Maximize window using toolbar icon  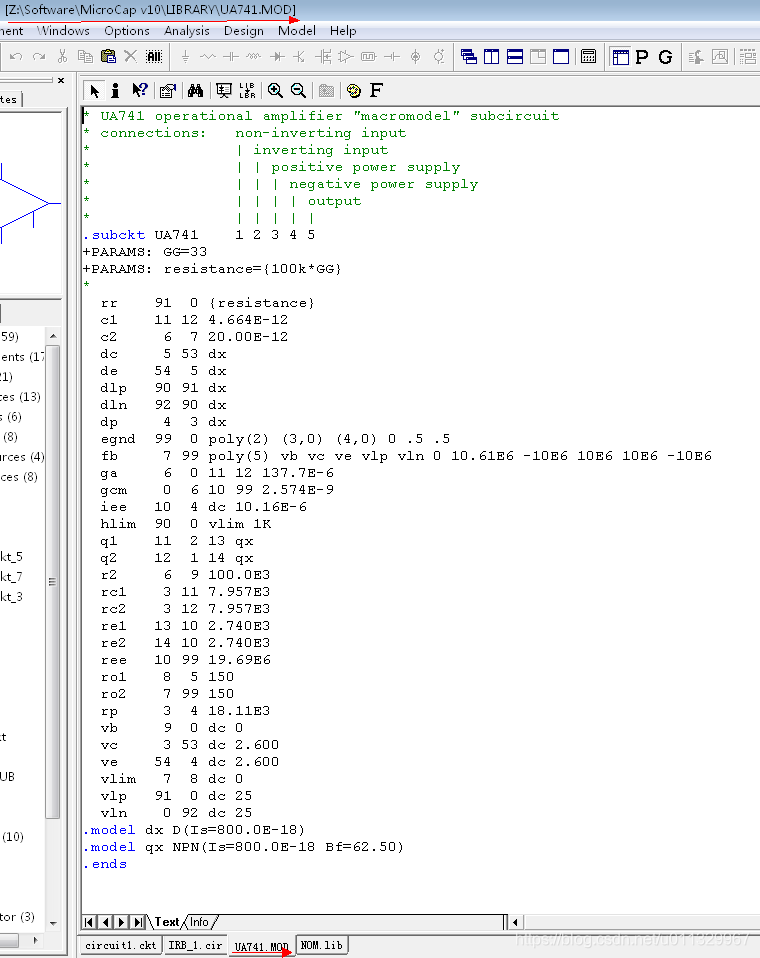coord(561,57)
